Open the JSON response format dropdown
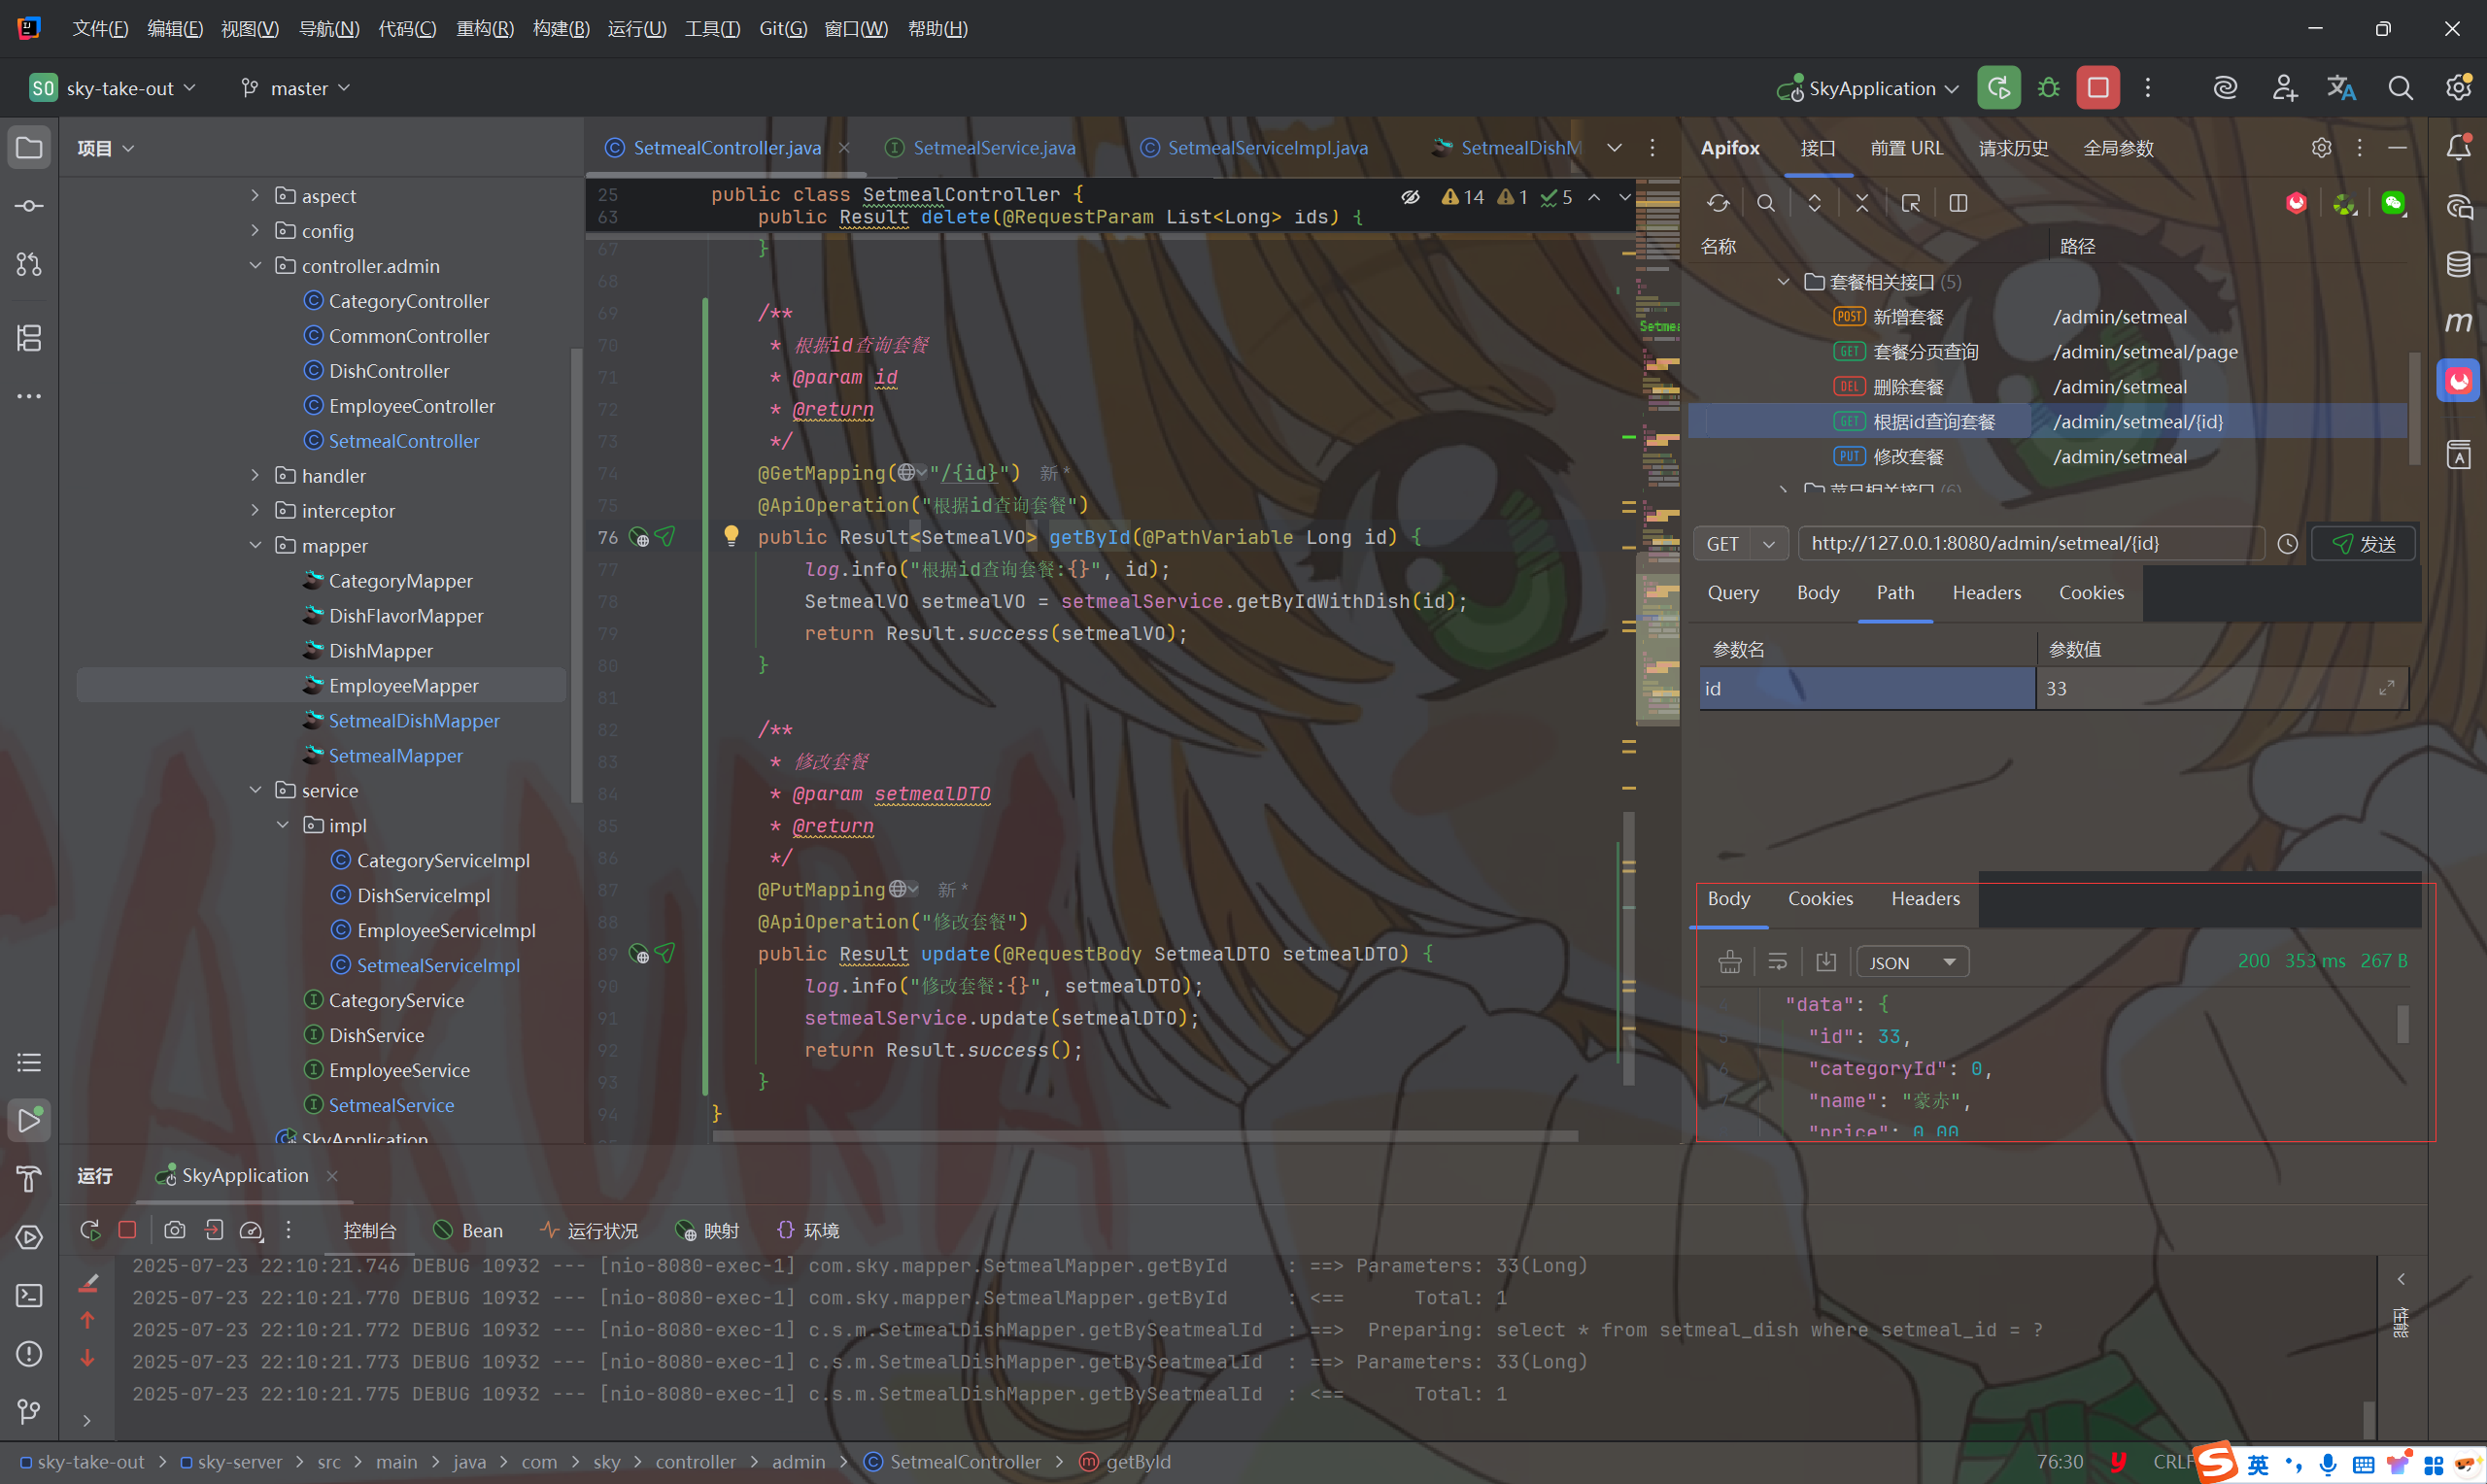The width and height of the screenshot is (2487, 1484). pyautogui.click(x=1911, y=962)
